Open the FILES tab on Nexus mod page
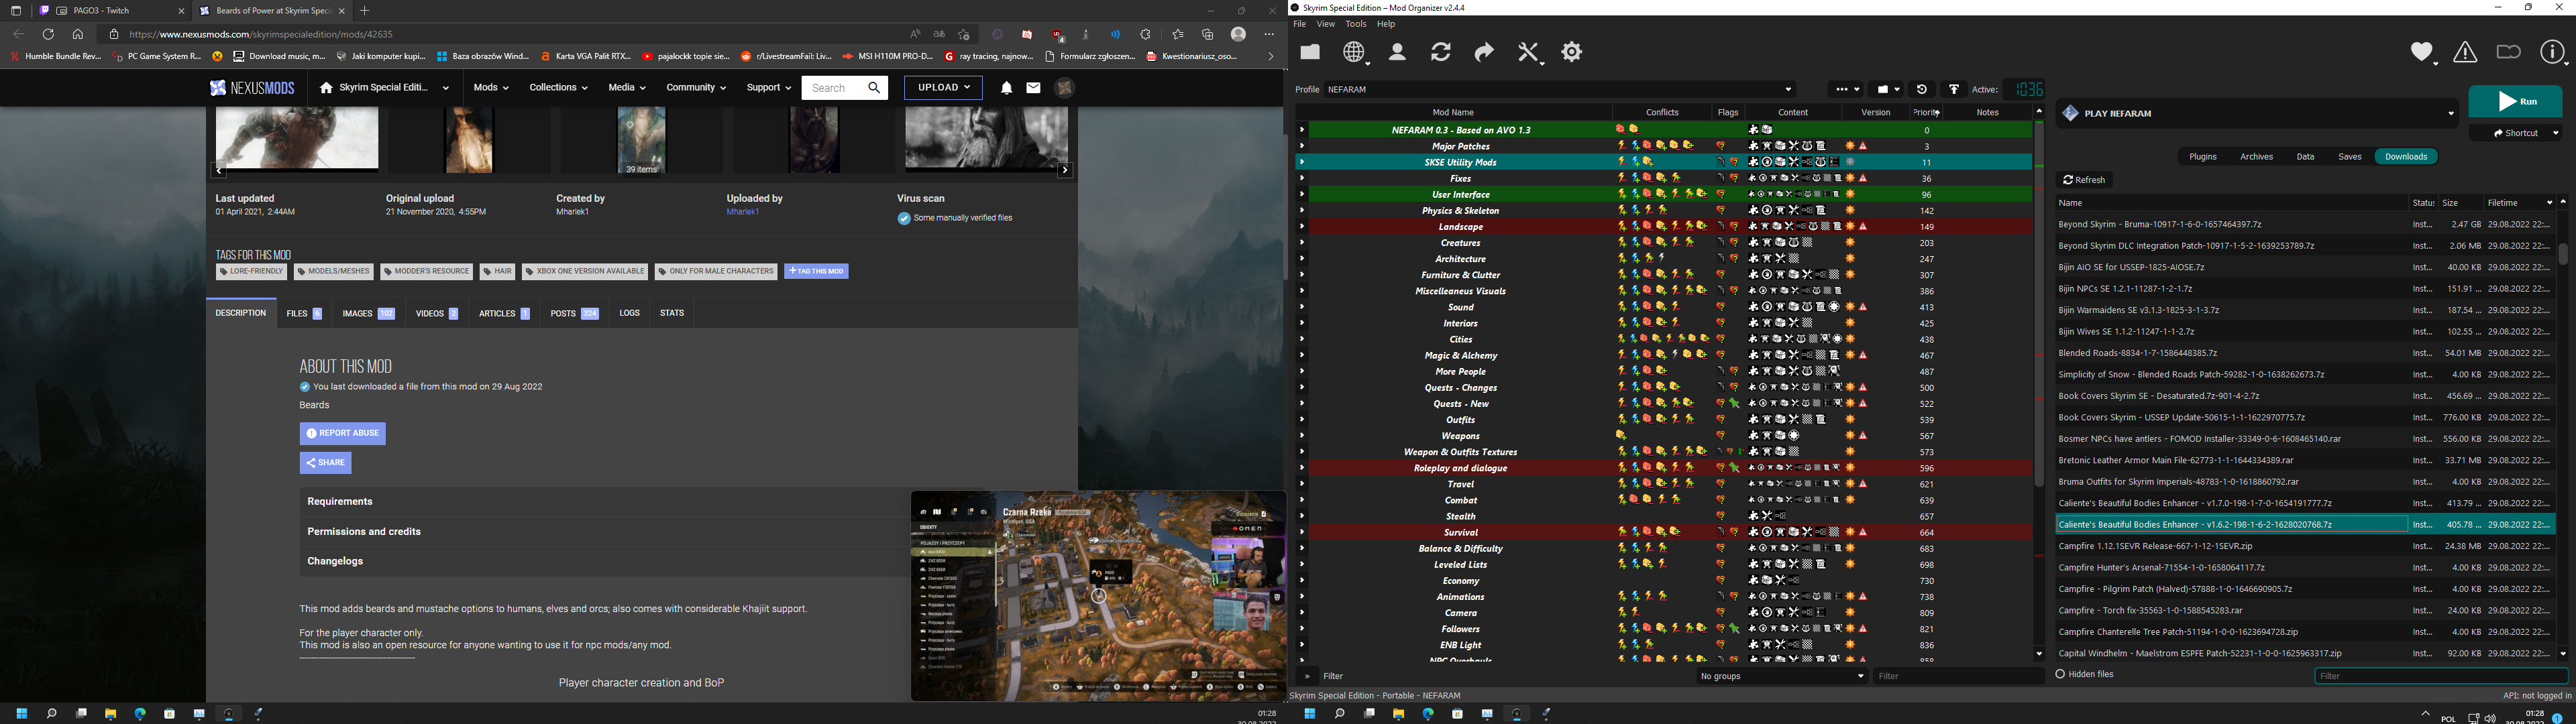Image resolution: width=2576 pixels, height=724 pixels. (304, 313)
